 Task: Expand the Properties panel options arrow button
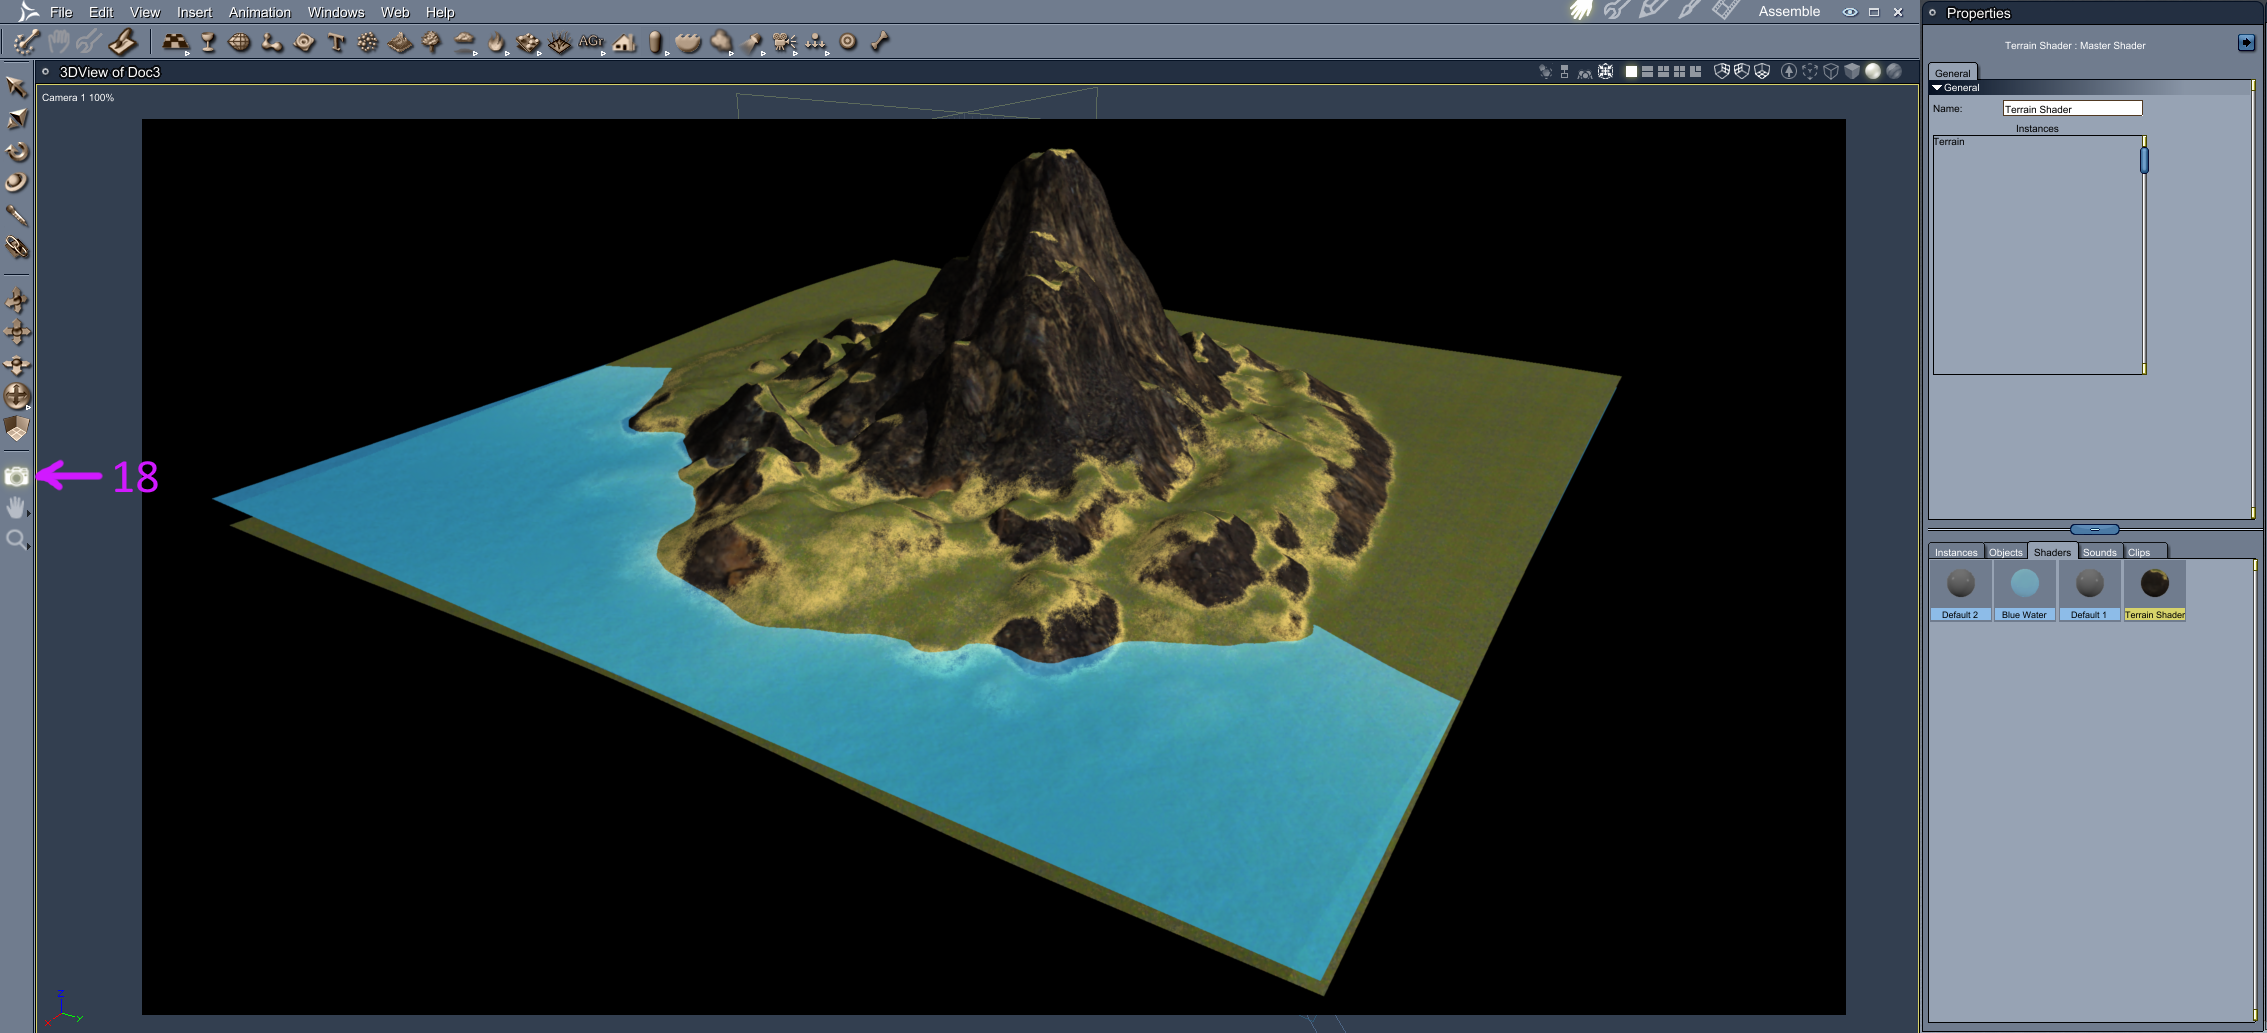pos(2246,42)
